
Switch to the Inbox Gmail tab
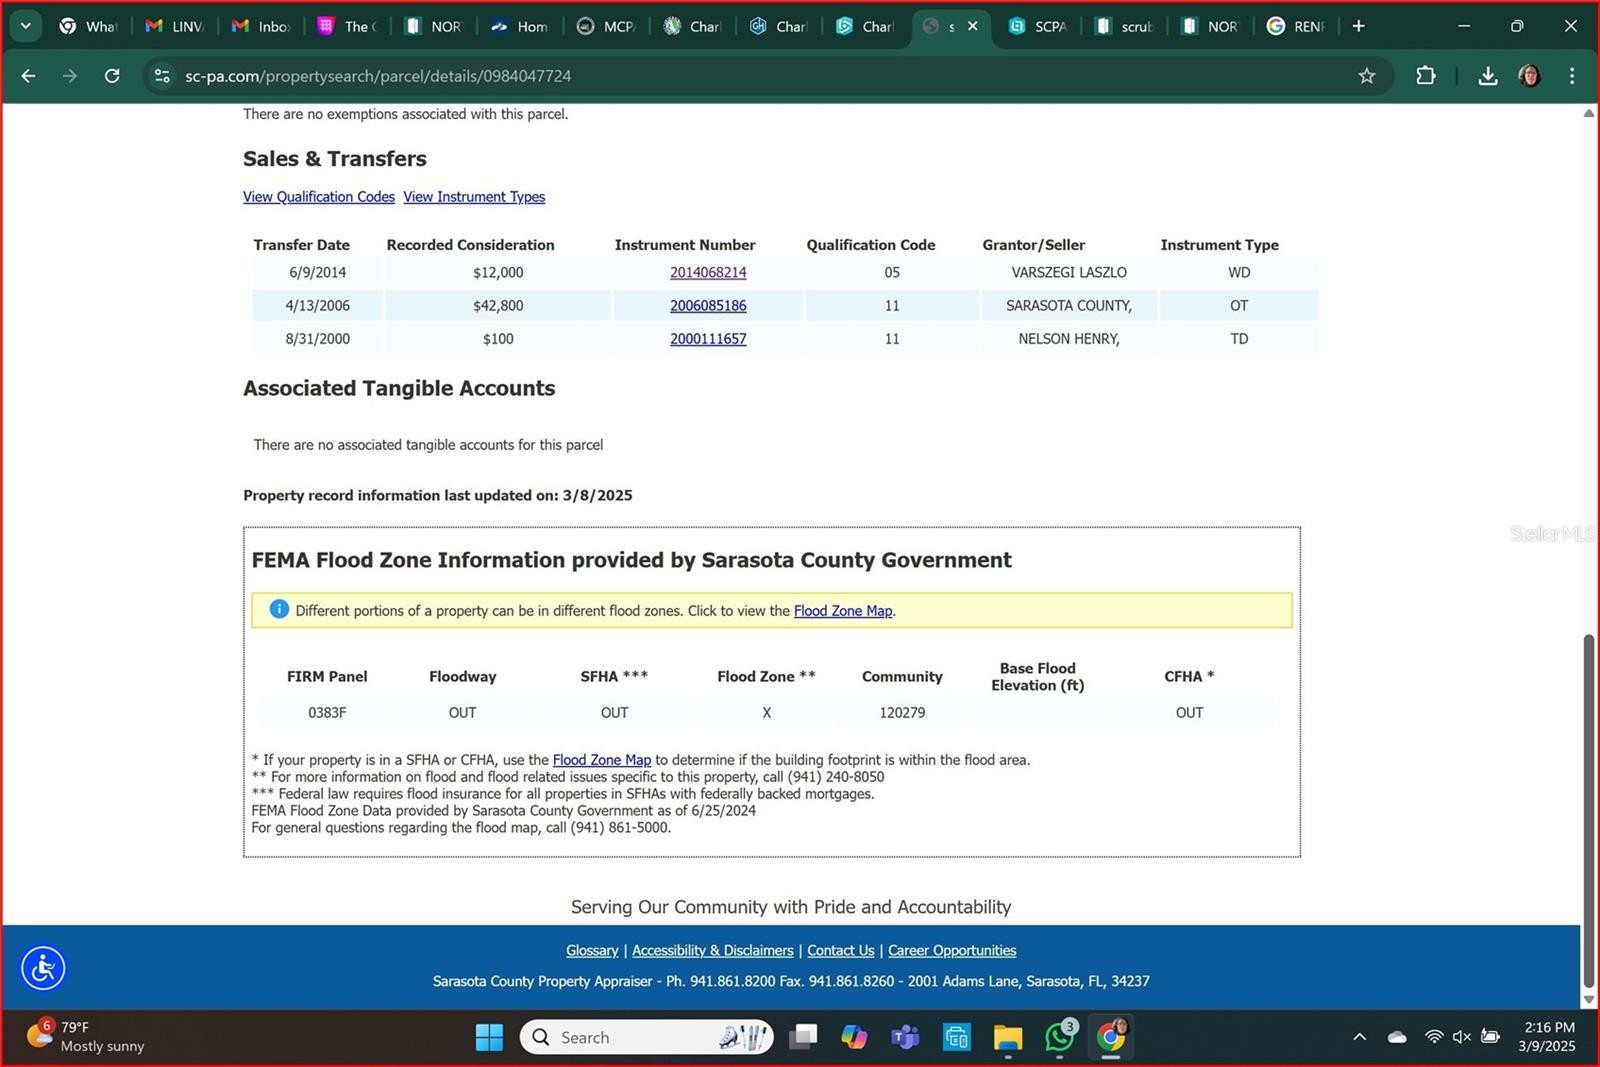pyautogui.click(x=262, y=26)
